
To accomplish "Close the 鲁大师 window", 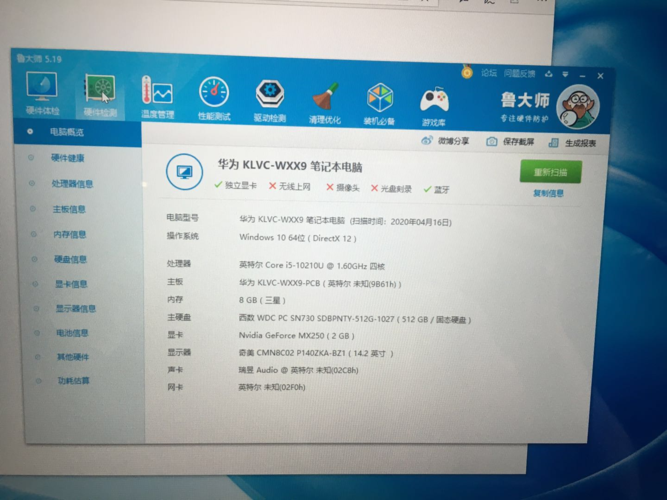I will click(600, 76).
